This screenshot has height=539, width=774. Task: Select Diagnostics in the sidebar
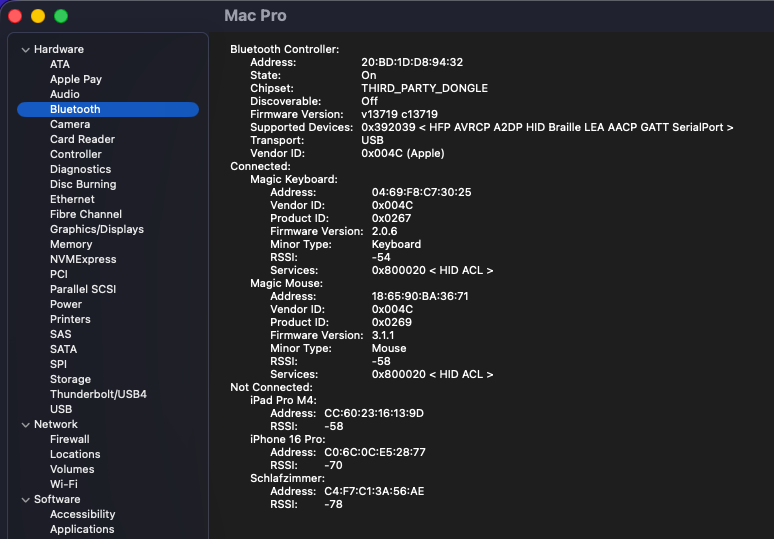coord(80,169)
